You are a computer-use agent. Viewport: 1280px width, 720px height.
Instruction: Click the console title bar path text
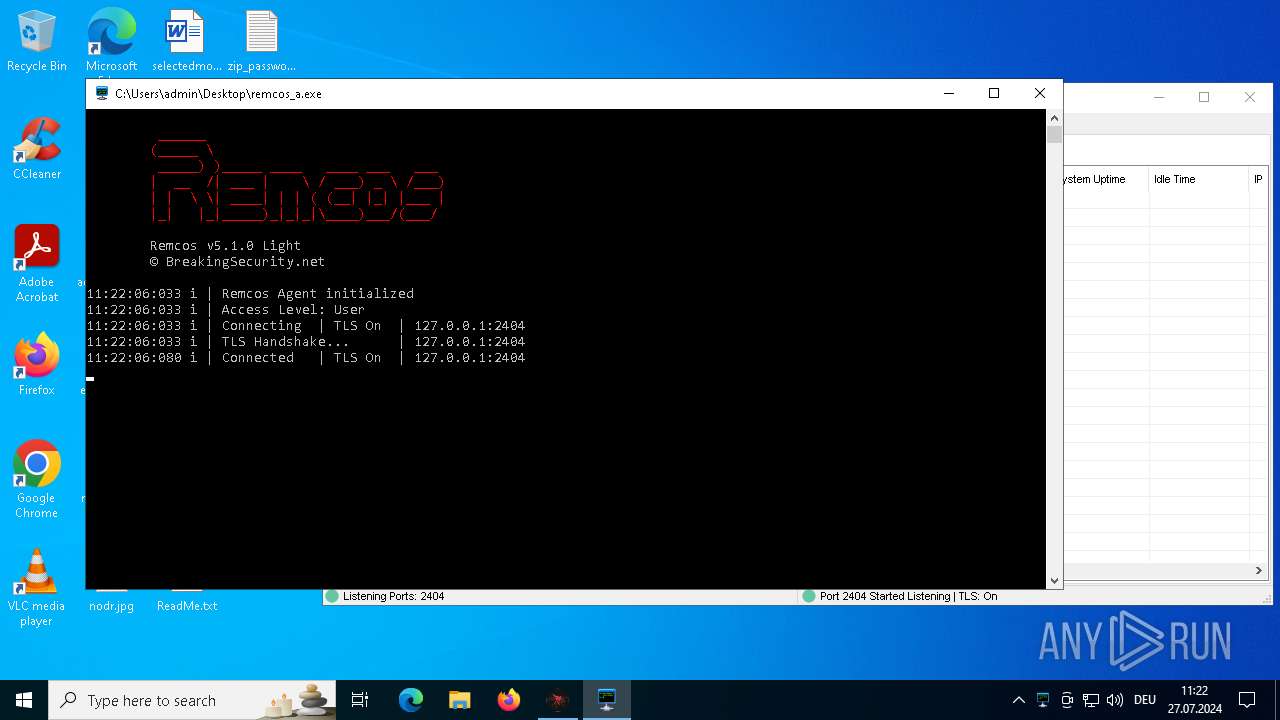pos(218,93)
